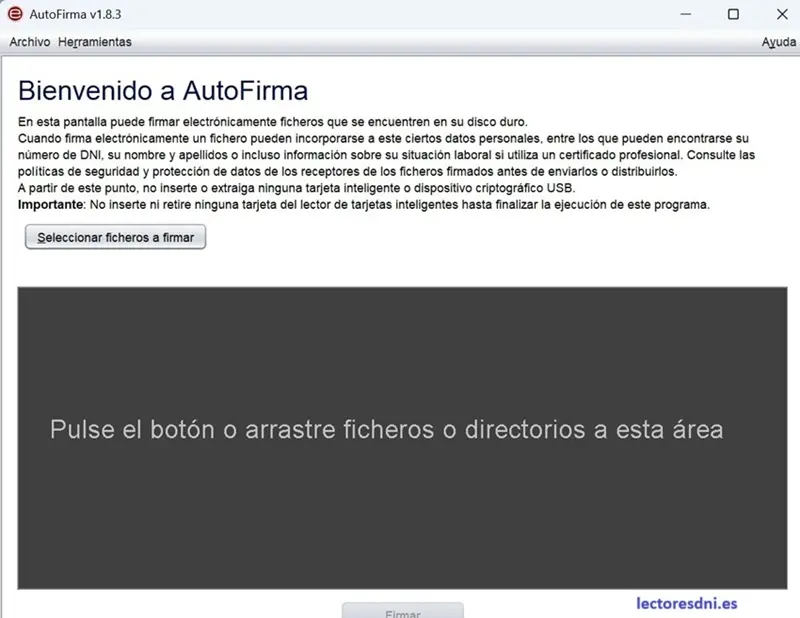Click the AutoFirma red logo icon
This screenshot has height=618, width=800.
coord(15,14)
